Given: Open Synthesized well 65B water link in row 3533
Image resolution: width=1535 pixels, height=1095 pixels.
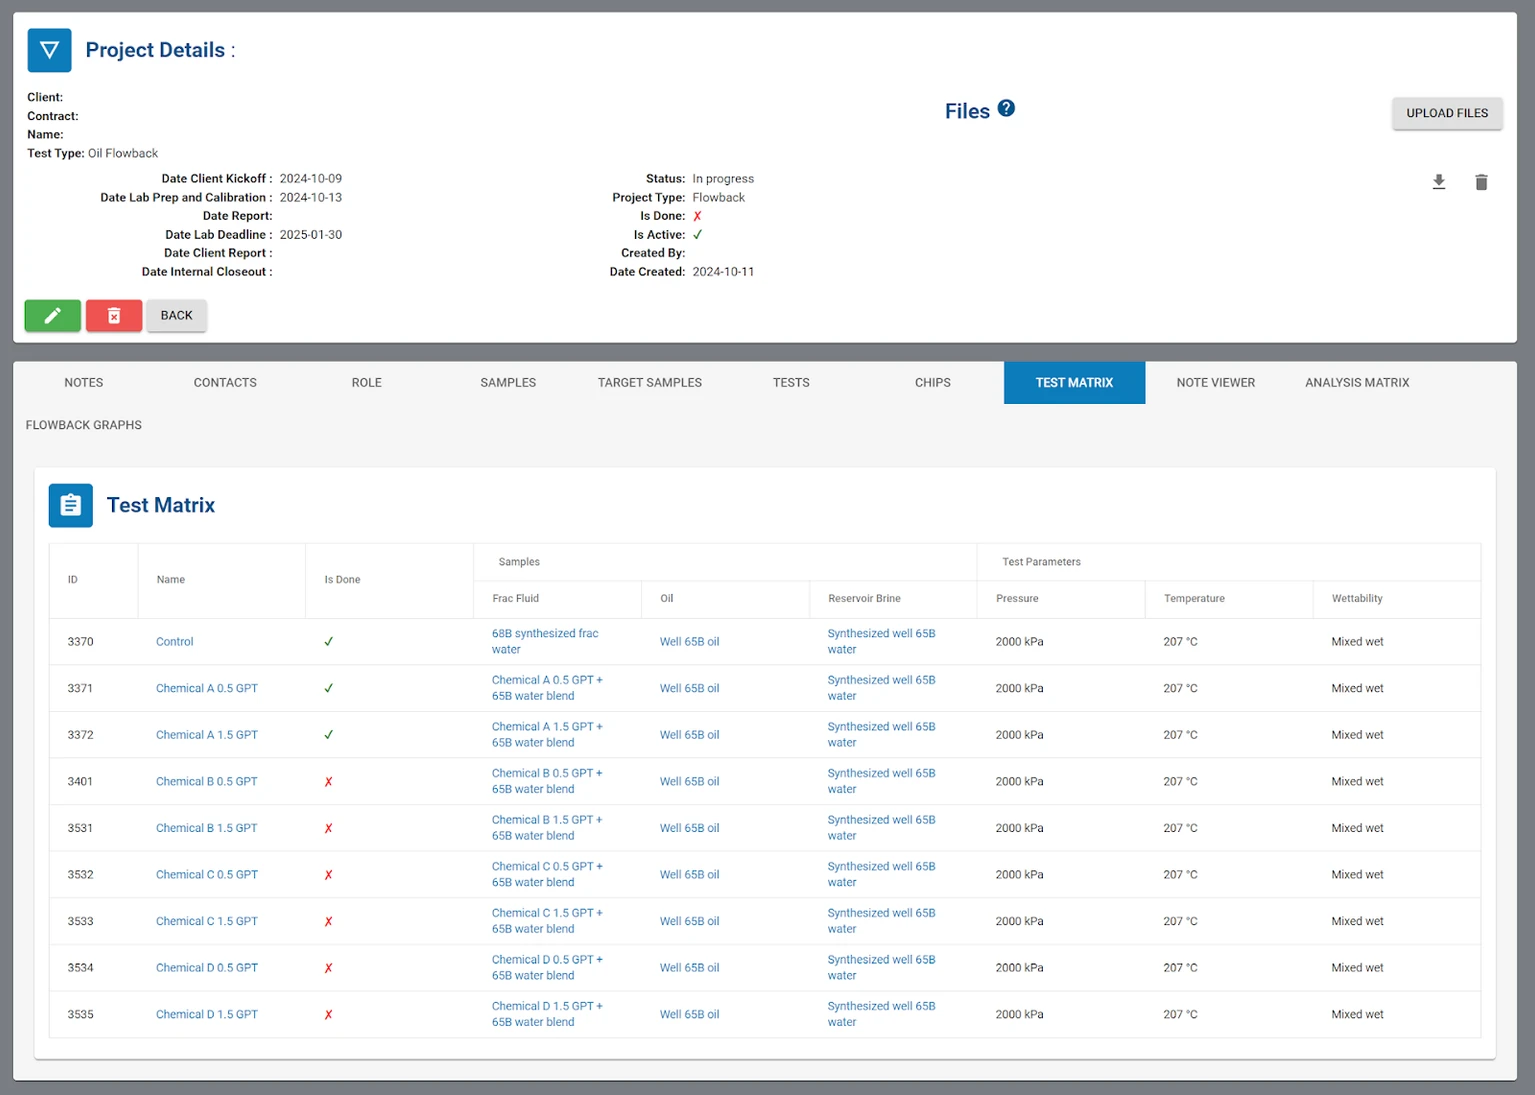Looking at the screenshot, I should pyautogui.click(x=881, y=921).
